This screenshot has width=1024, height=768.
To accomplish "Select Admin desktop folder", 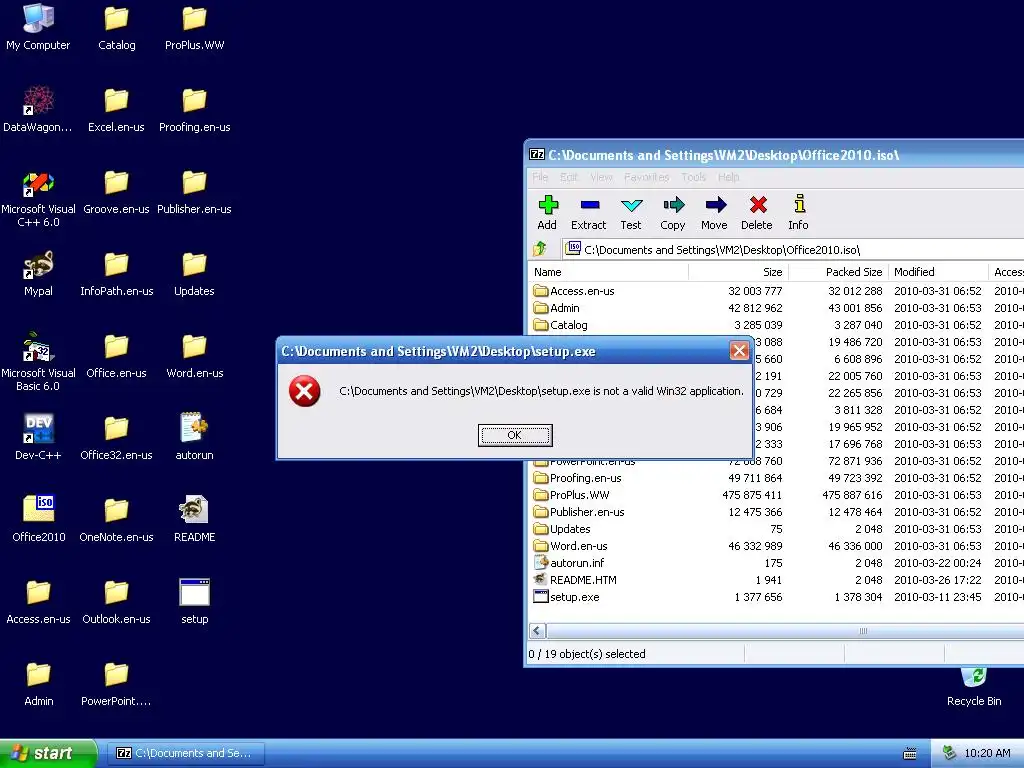I will point(39,682).
